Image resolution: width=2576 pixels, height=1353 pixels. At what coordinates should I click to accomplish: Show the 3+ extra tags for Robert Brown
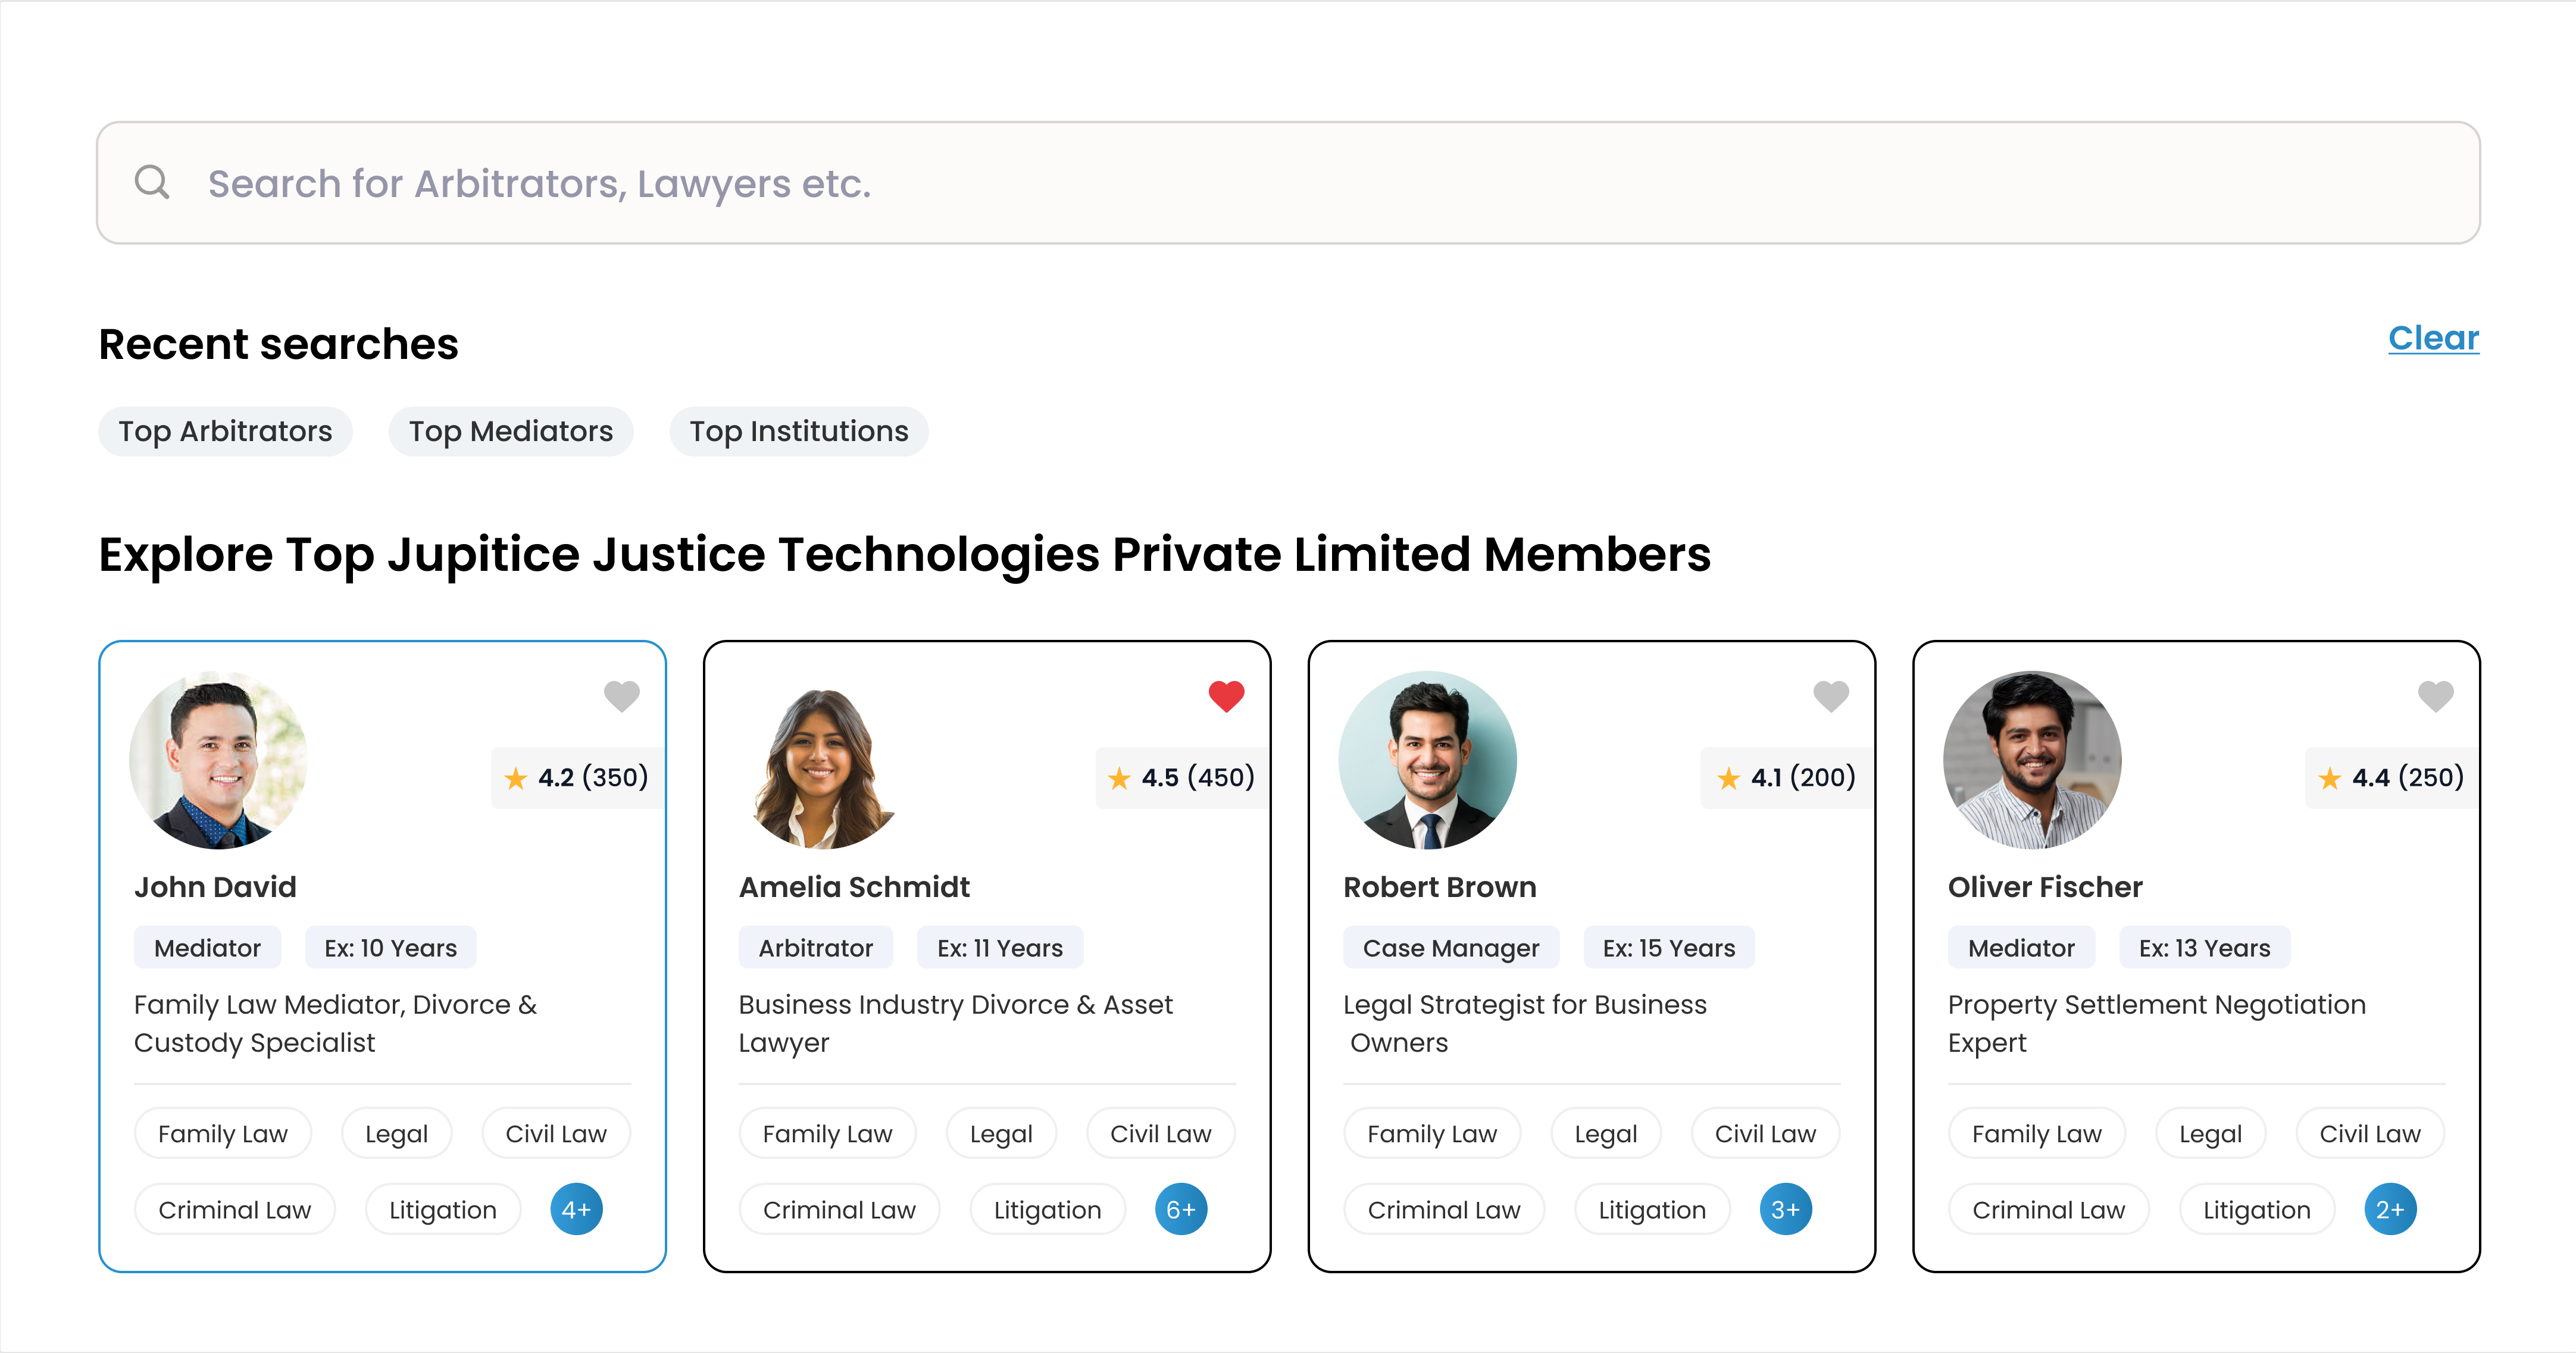pyautogui.click(x=1786, y=1209)
